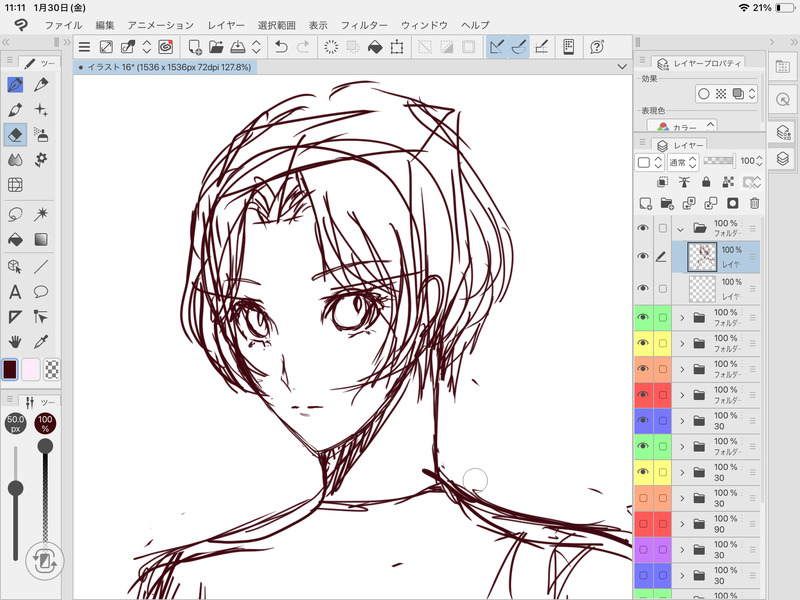Select the transparent color swatch

(52, 369)
